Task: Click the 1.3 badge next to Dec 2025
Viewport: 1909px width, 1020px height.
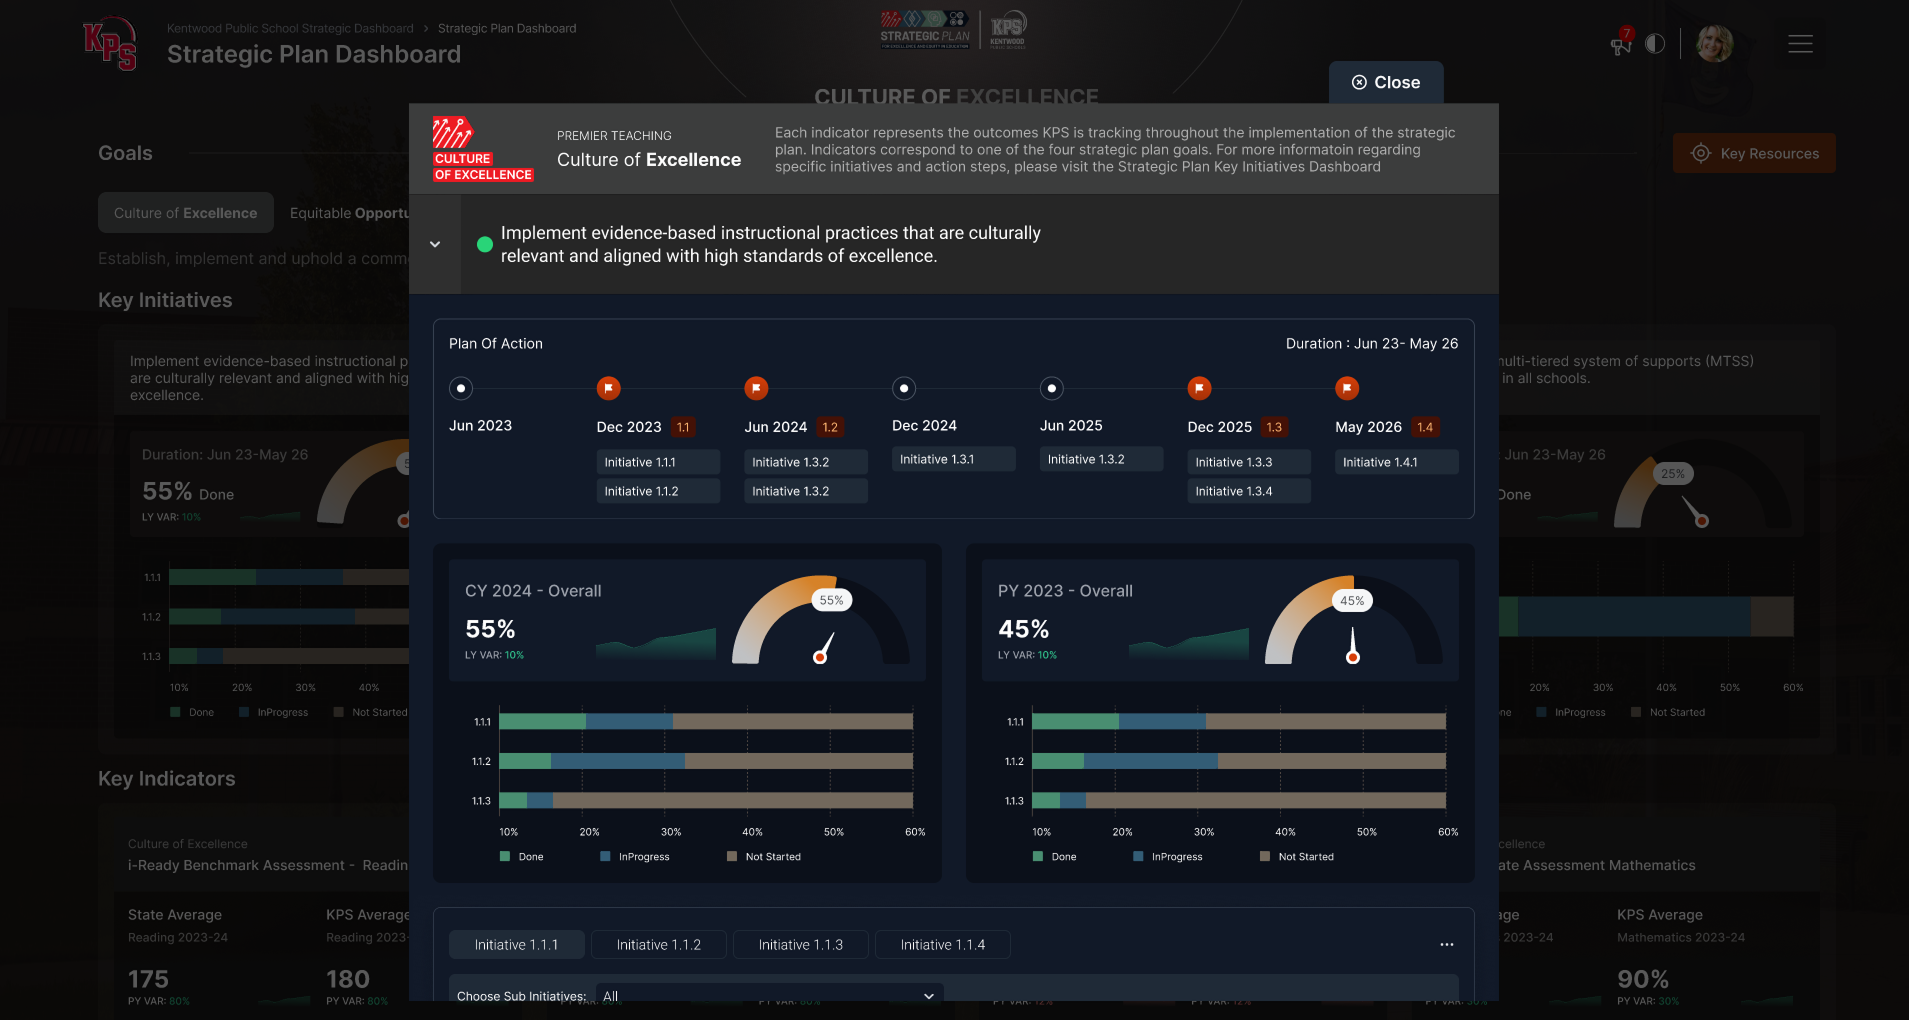Action: [x=1274, y=427]
